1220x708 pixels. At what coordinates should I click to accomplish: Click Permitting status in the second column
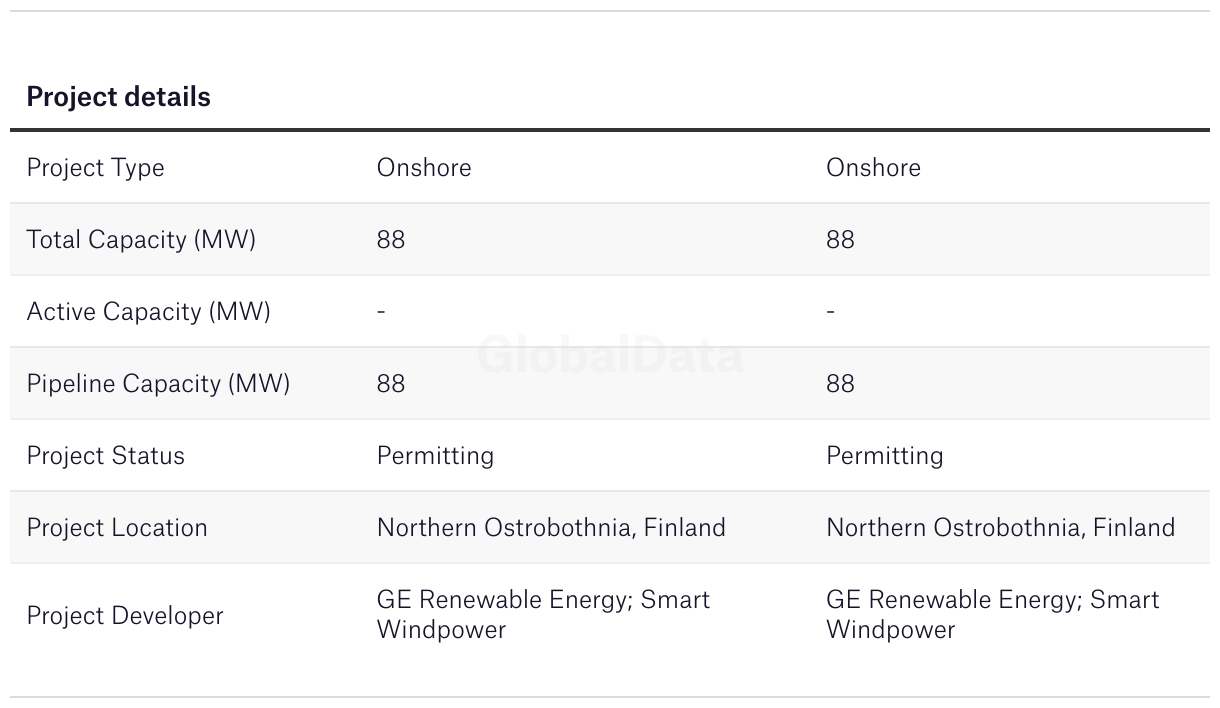point(884,456)
